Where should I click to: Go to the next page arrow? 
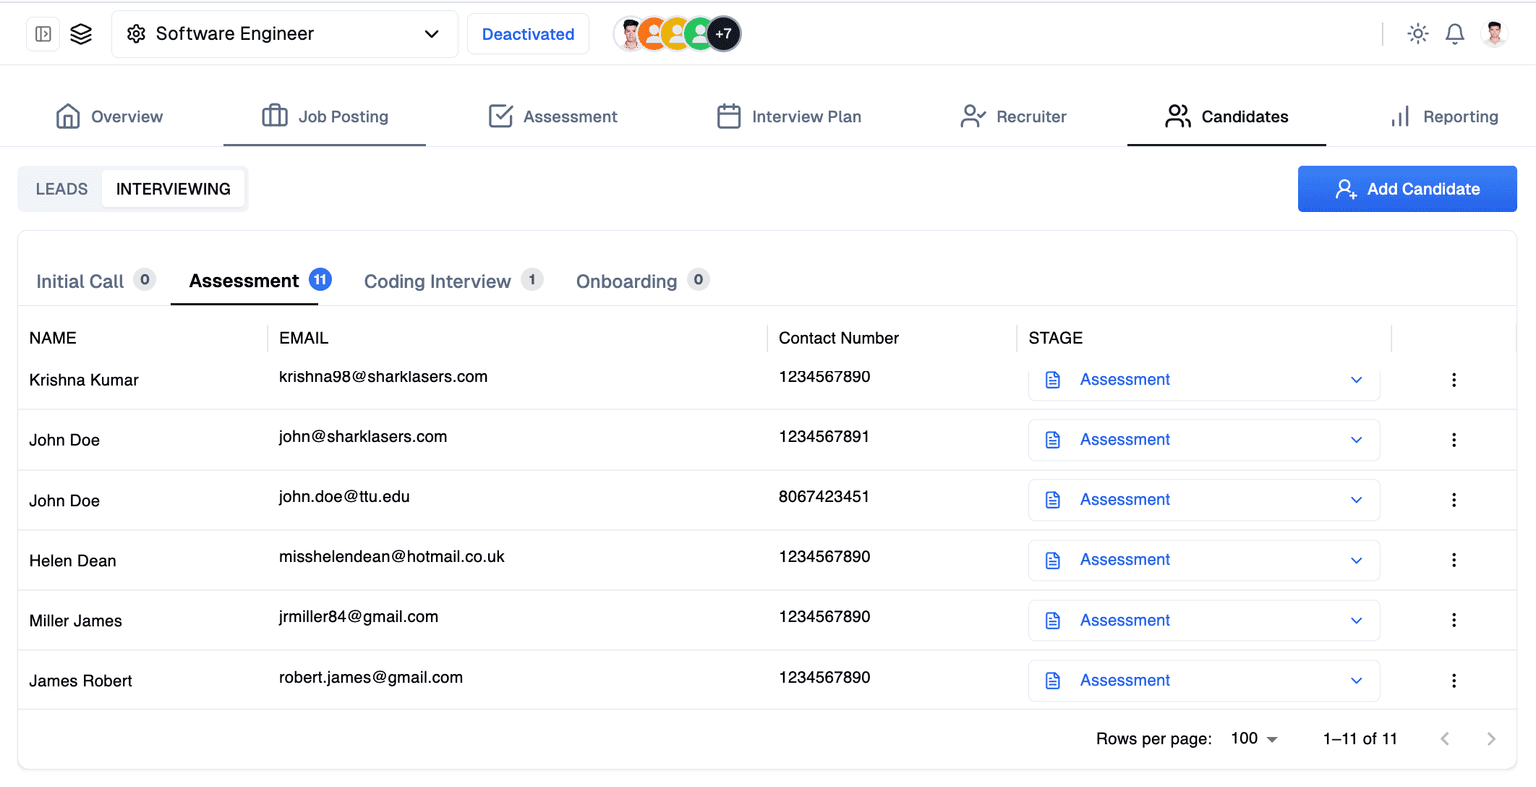(1490, 739)
